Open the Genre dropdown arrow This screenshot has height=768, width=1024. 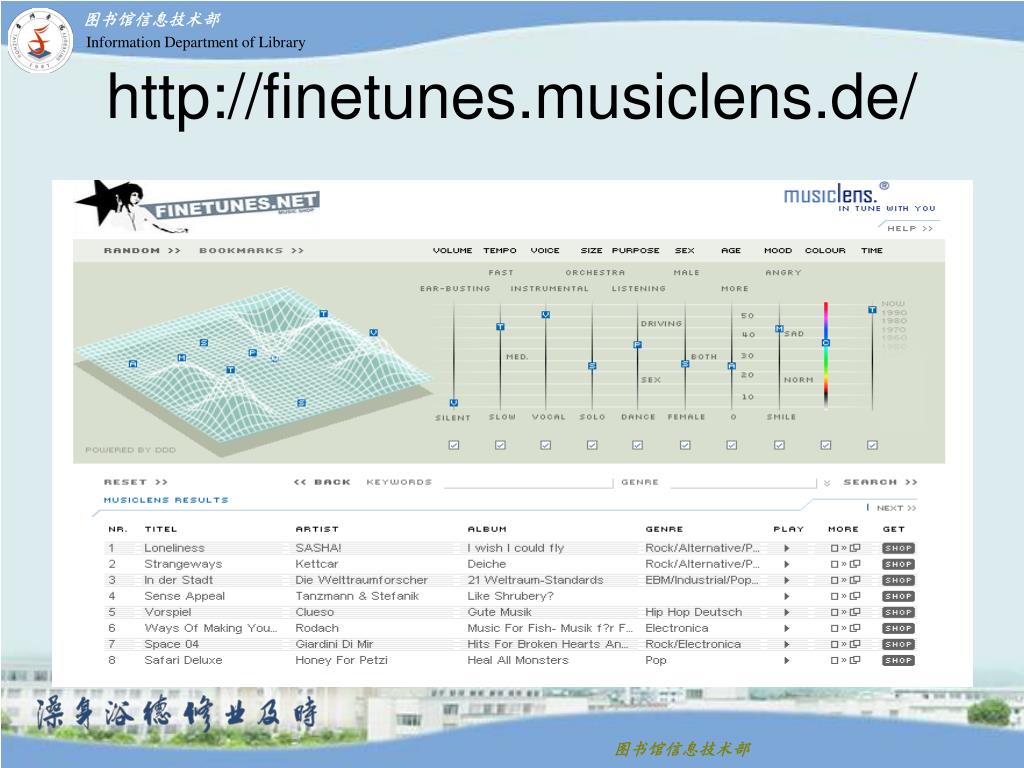[x=827, y=483]
